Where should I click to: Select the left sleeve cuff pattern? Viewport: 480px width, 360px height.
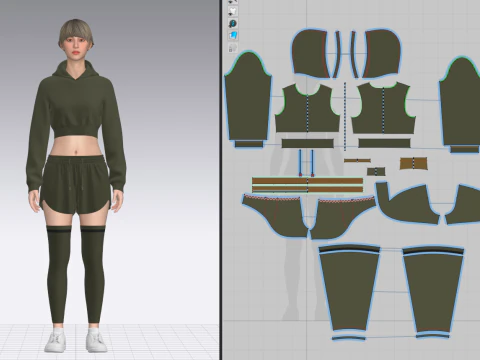[249, 144]
